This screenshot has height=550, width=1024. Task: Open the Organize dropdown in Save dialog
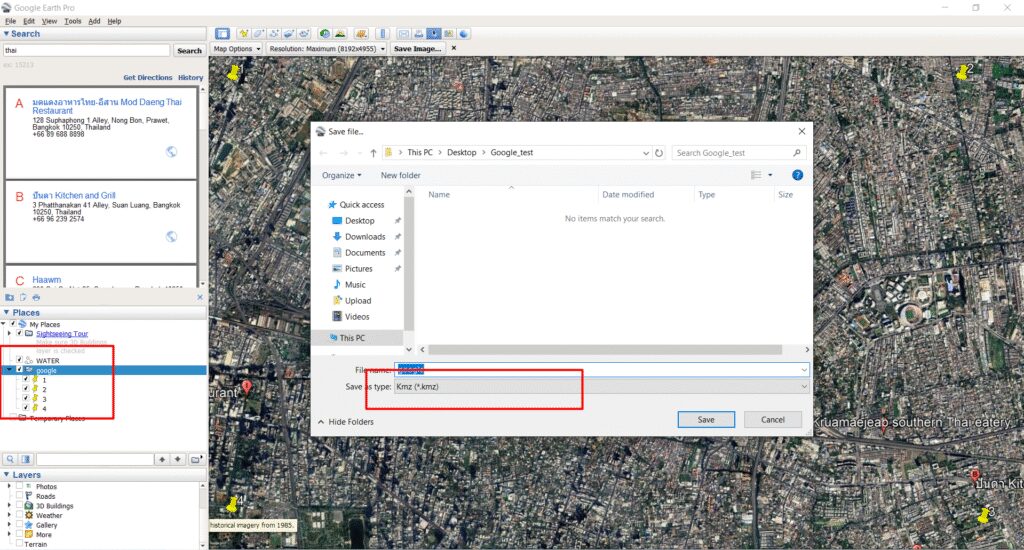341,175
